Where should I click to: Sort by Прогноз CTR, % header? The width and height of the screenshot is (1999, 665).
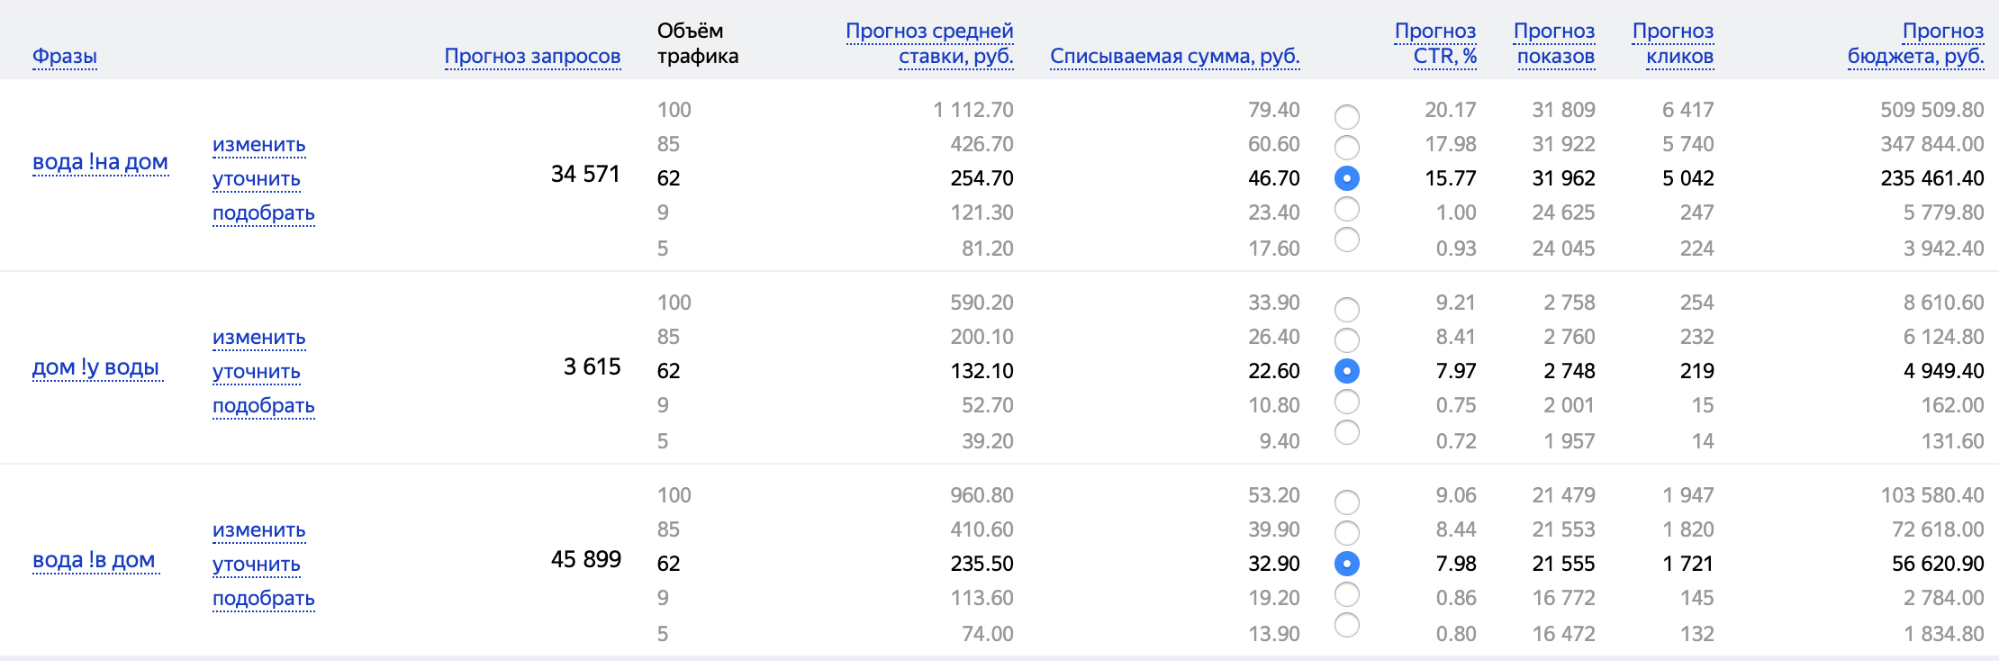tap(1436, 44)
